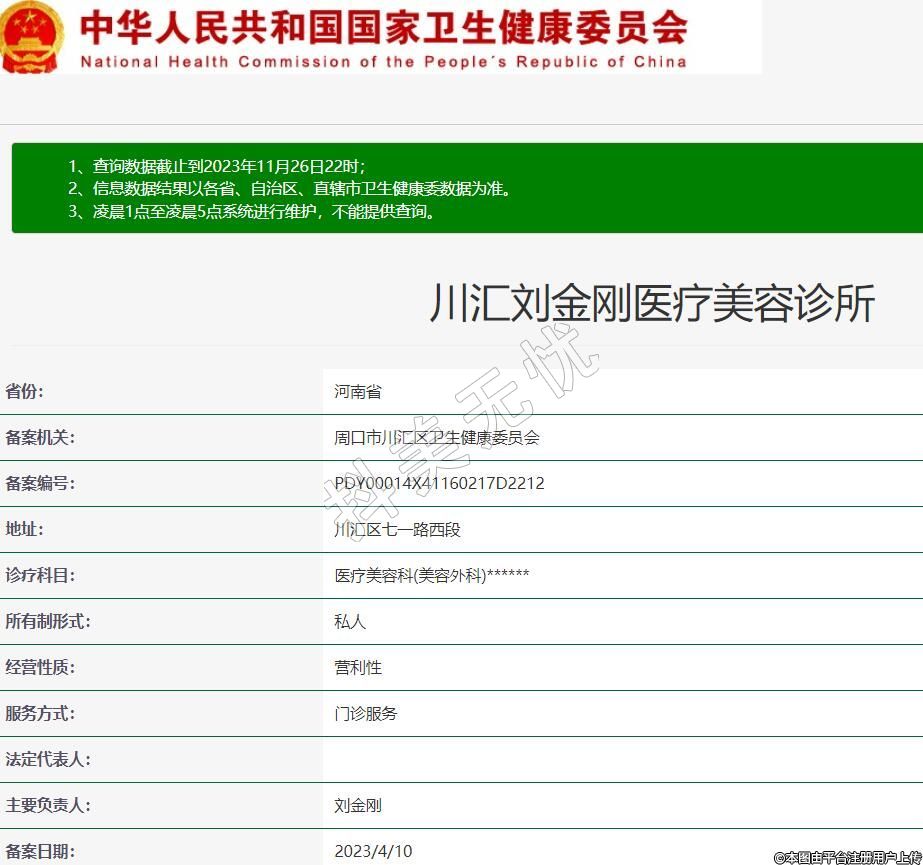Click the address value 川汇区七一路西段
The height and width of the screenshot is (865, 923).
pos(397,529)
